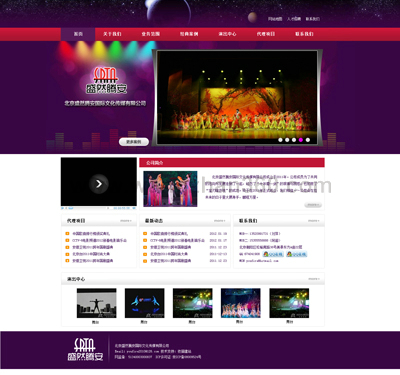The height and width of the screenshot is (375, 400).
Task: Play the video in the black player
Action: [99, 184]
